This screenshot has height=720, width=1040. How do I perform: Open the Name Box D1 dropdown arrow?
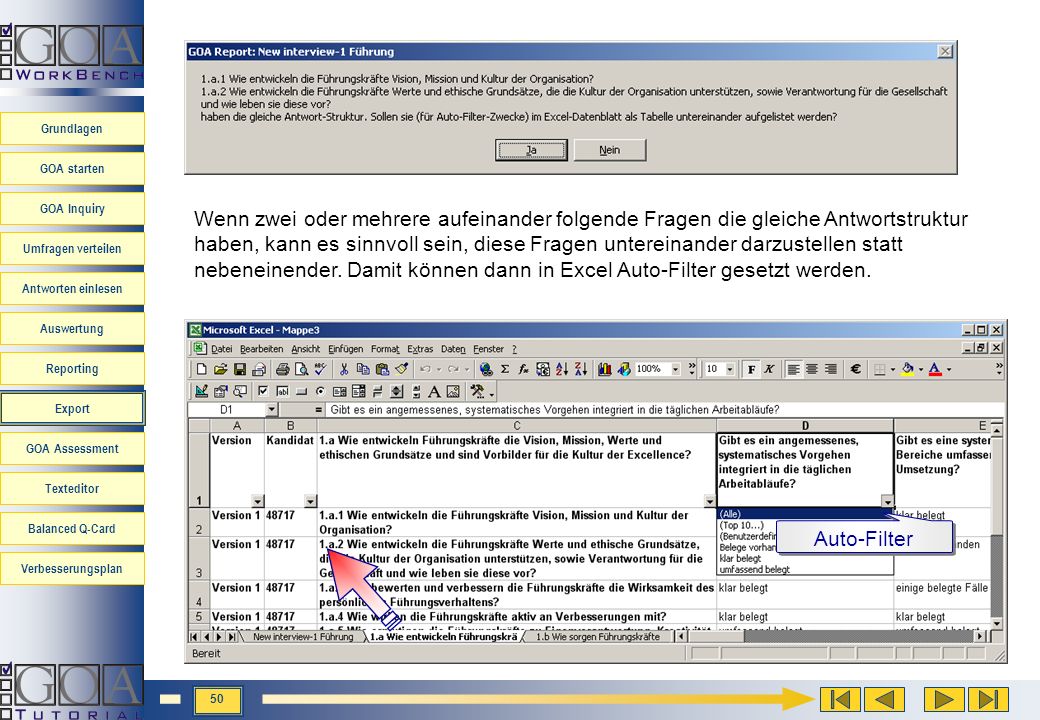(x=271, y=410)
